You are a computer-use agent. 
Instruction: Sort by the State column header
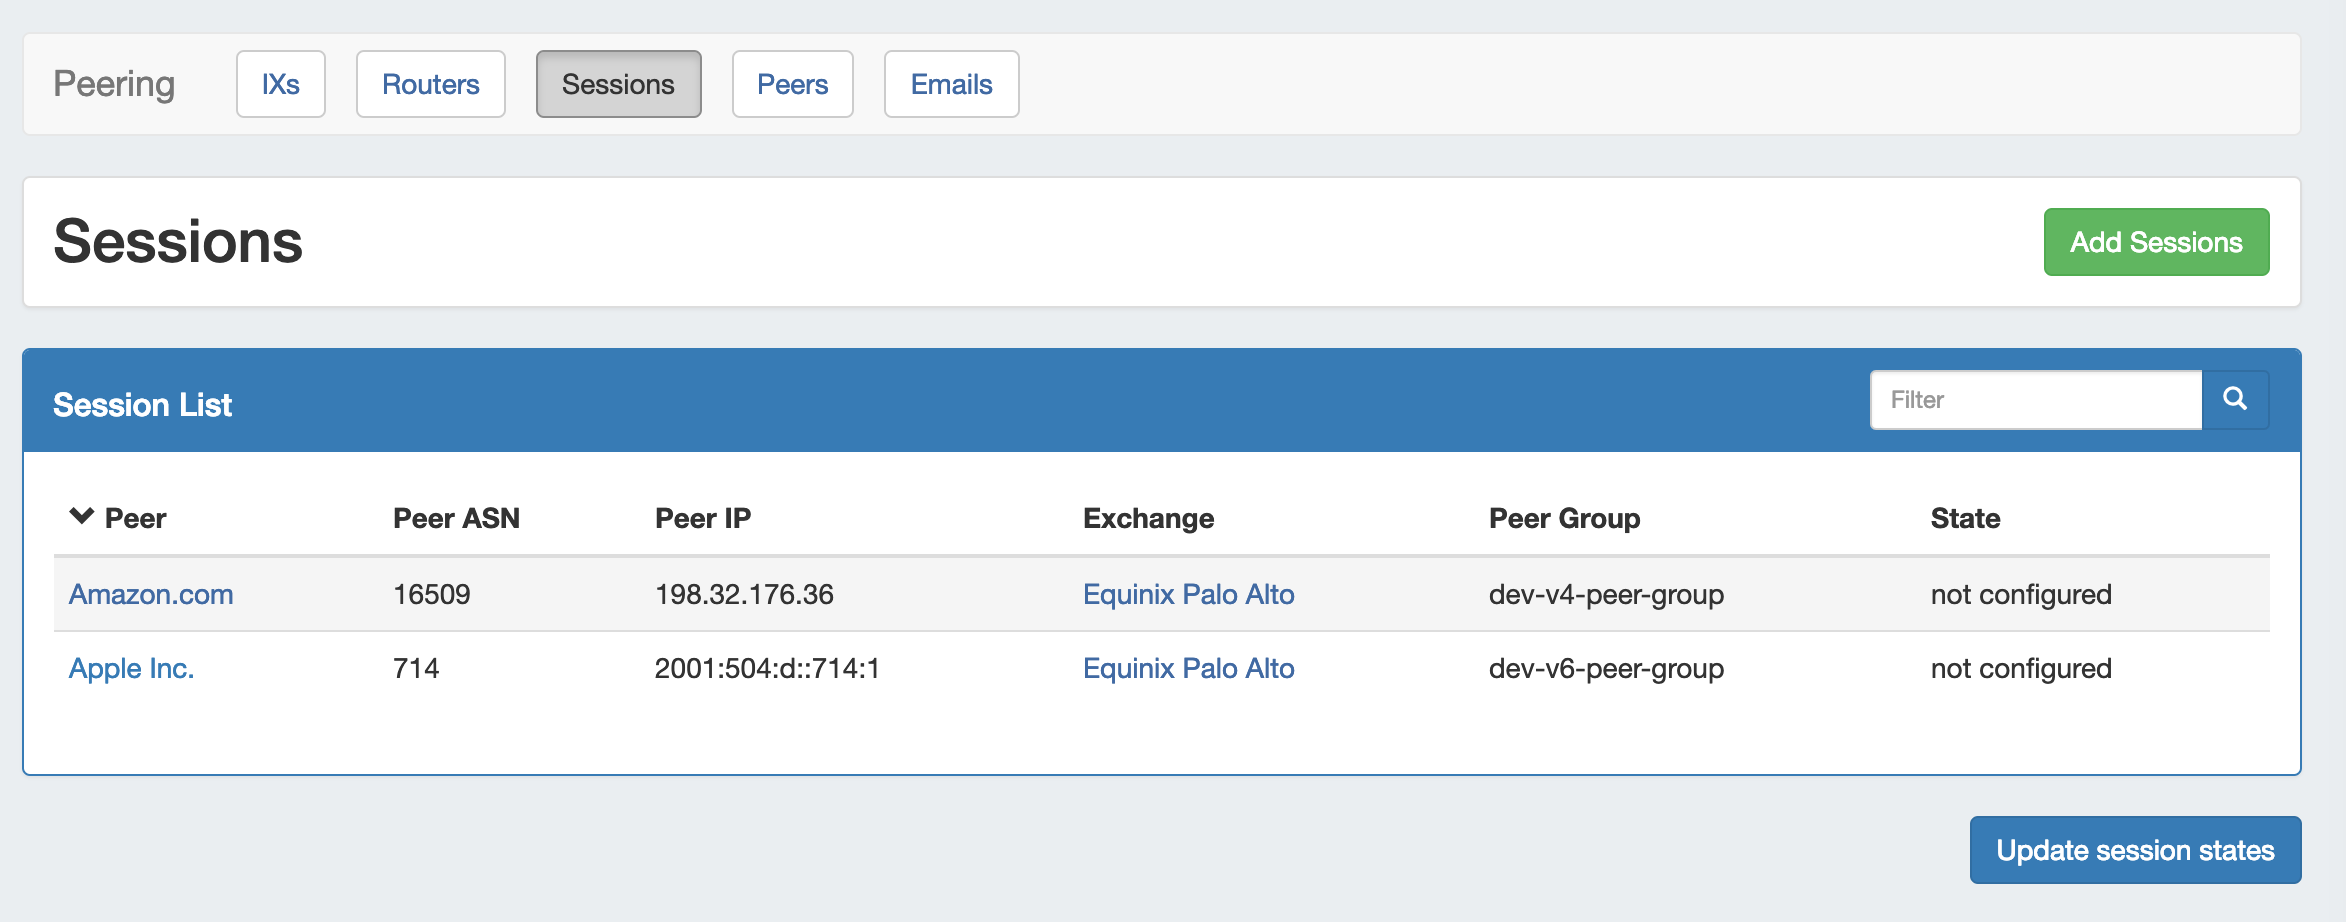tap(1966, 518)
